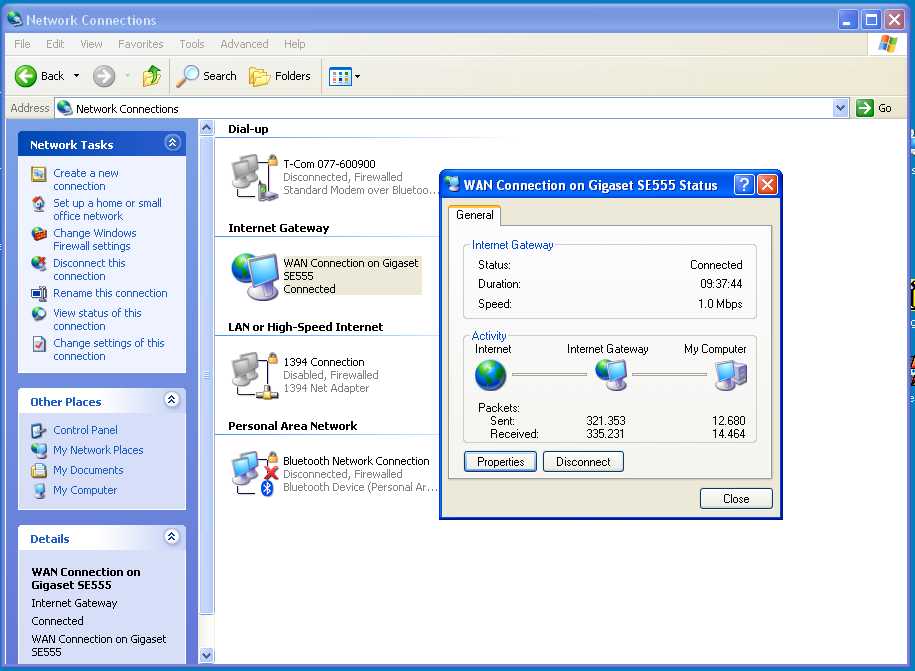Open the Search toolbar button
The height and width of the screenshot is (671, 915).
[x=207, y=76]
